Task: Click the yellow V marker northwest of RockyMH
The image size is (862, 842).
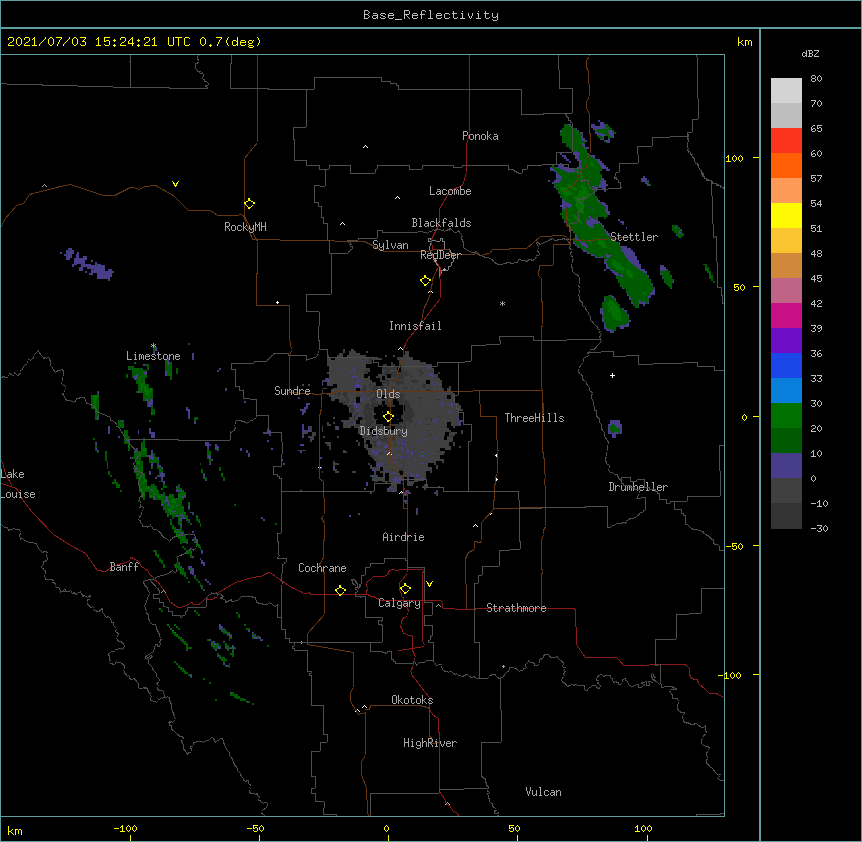Action: point(175,184)
